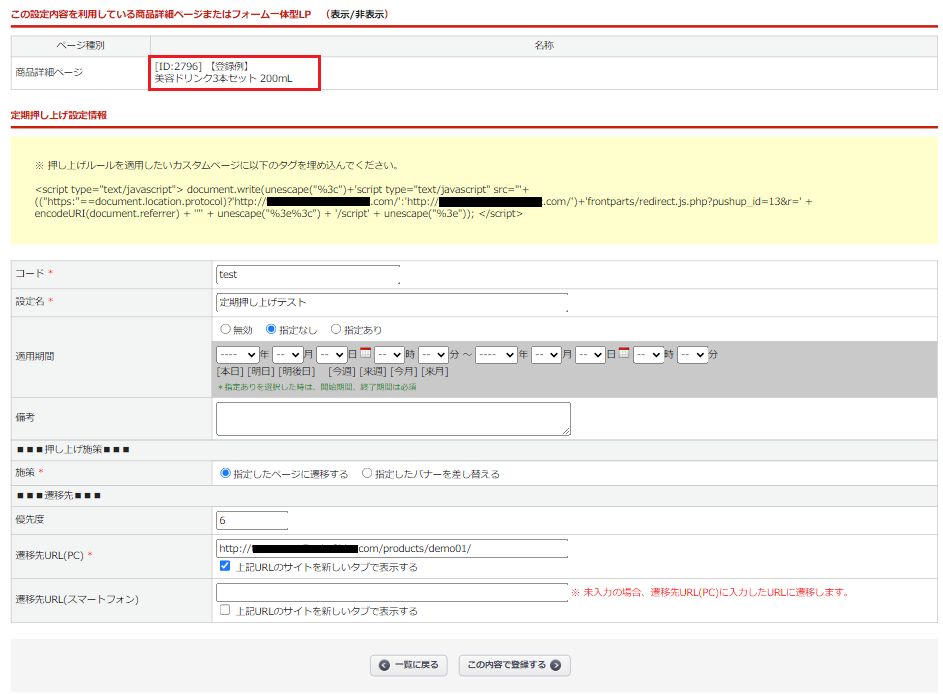943x694 pixels.
Task: Open the start month dropdown
Action: coord(287,355)
